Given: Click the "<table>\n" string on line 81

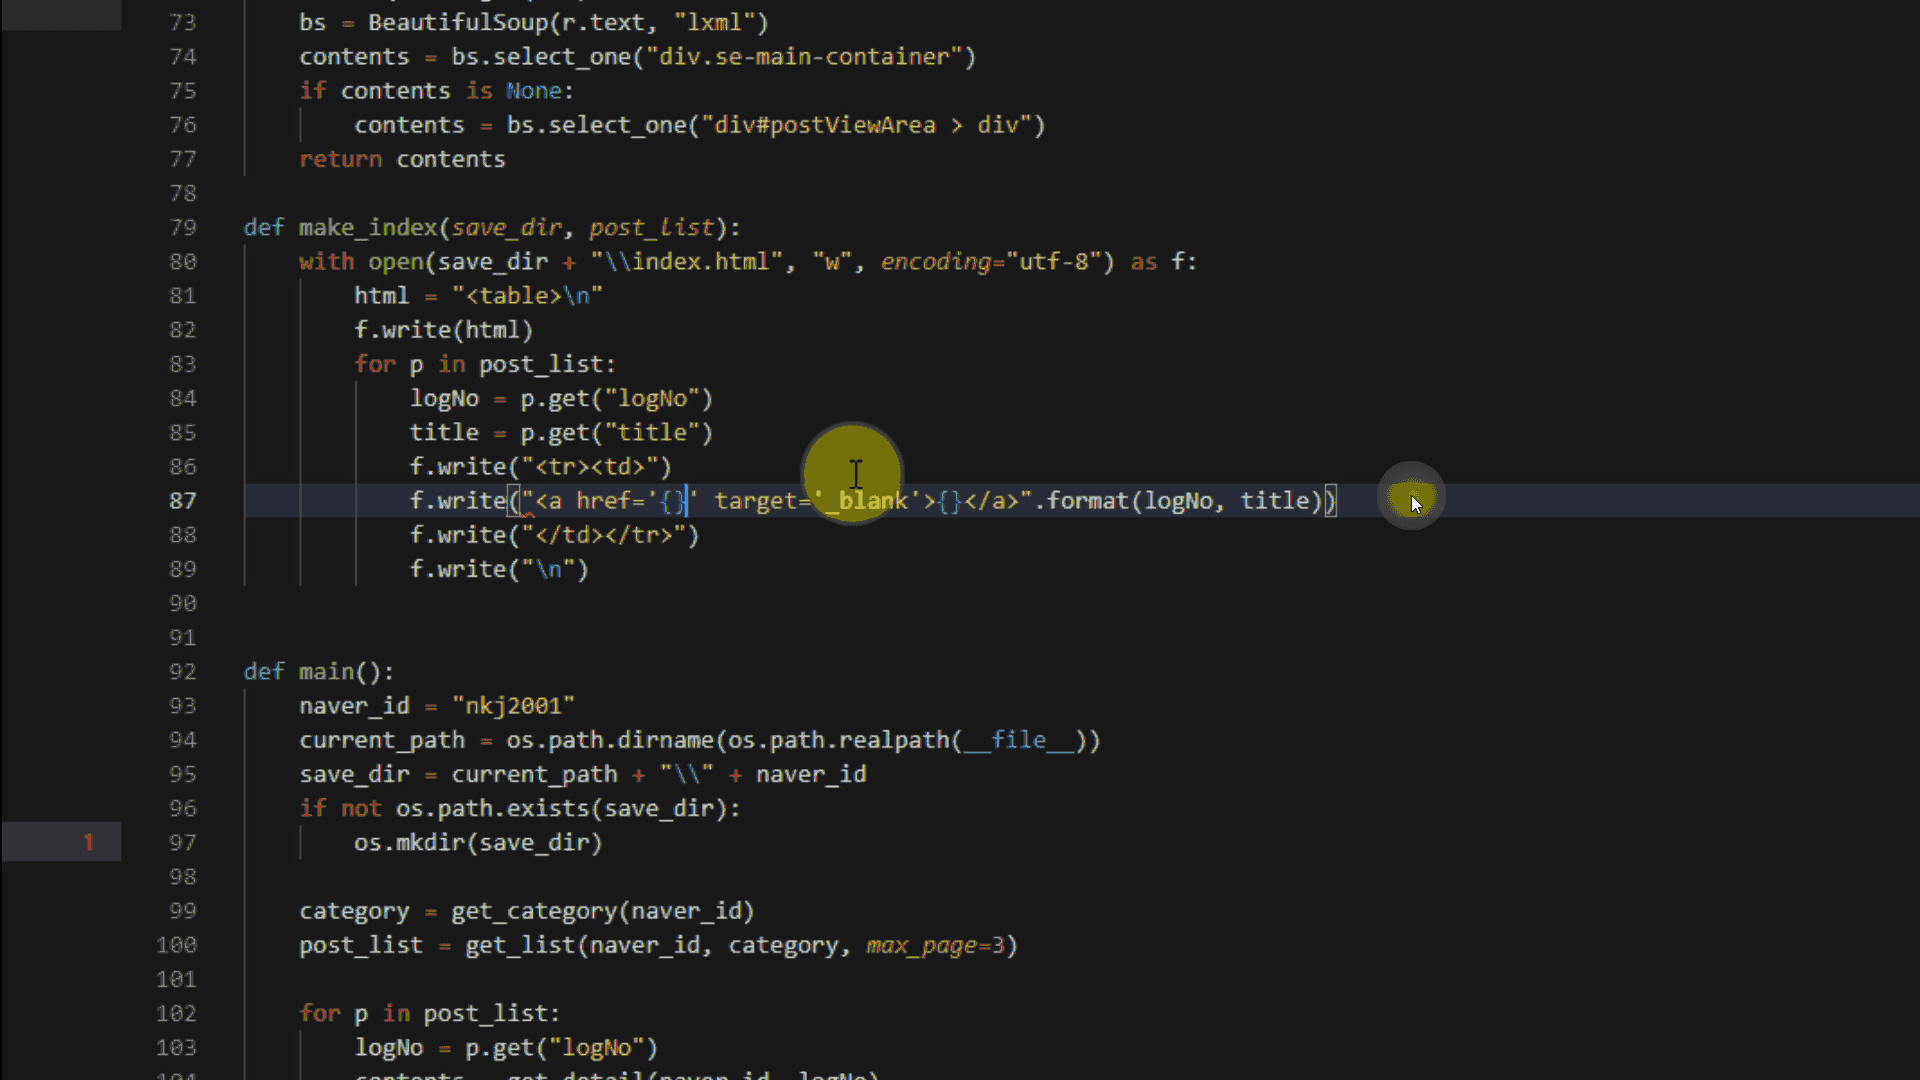Looking at the screenshot, I should pos(527,296).
